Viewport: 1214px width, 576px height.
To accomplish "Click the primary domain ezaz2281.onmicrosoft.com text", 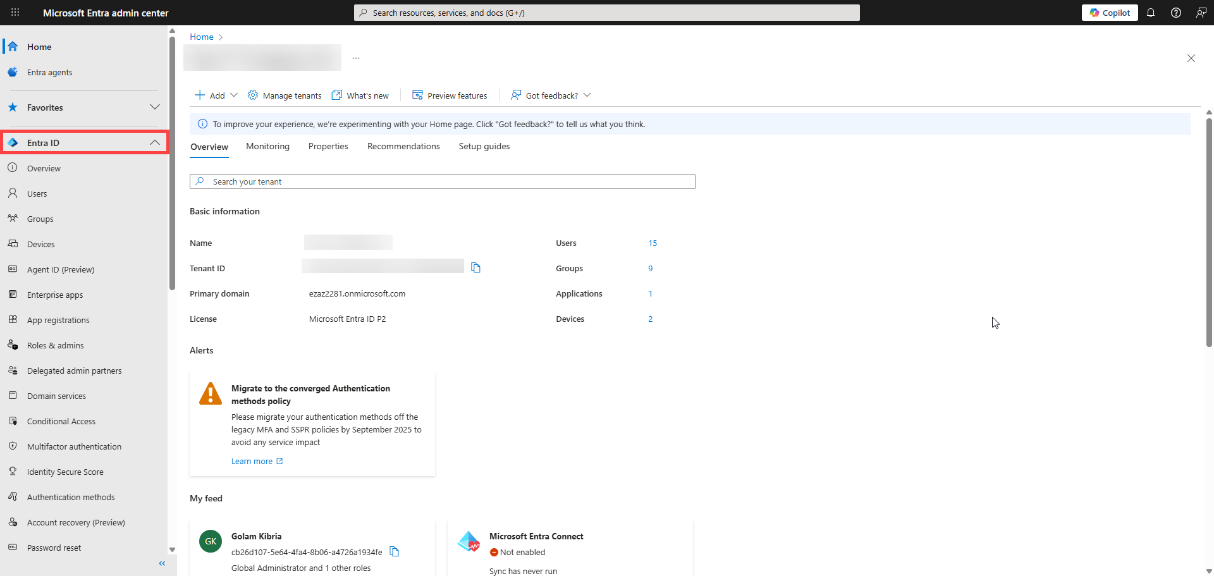I will click(357, 294).
